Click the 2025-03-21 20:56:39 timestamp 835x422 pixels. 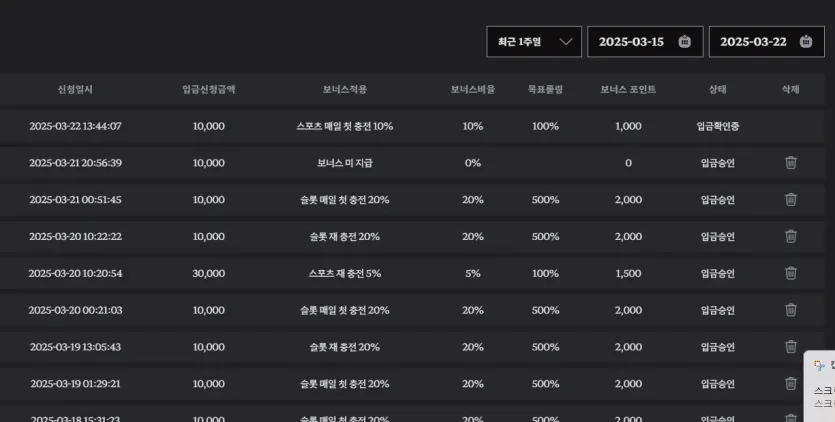click(x=75, y=163)
